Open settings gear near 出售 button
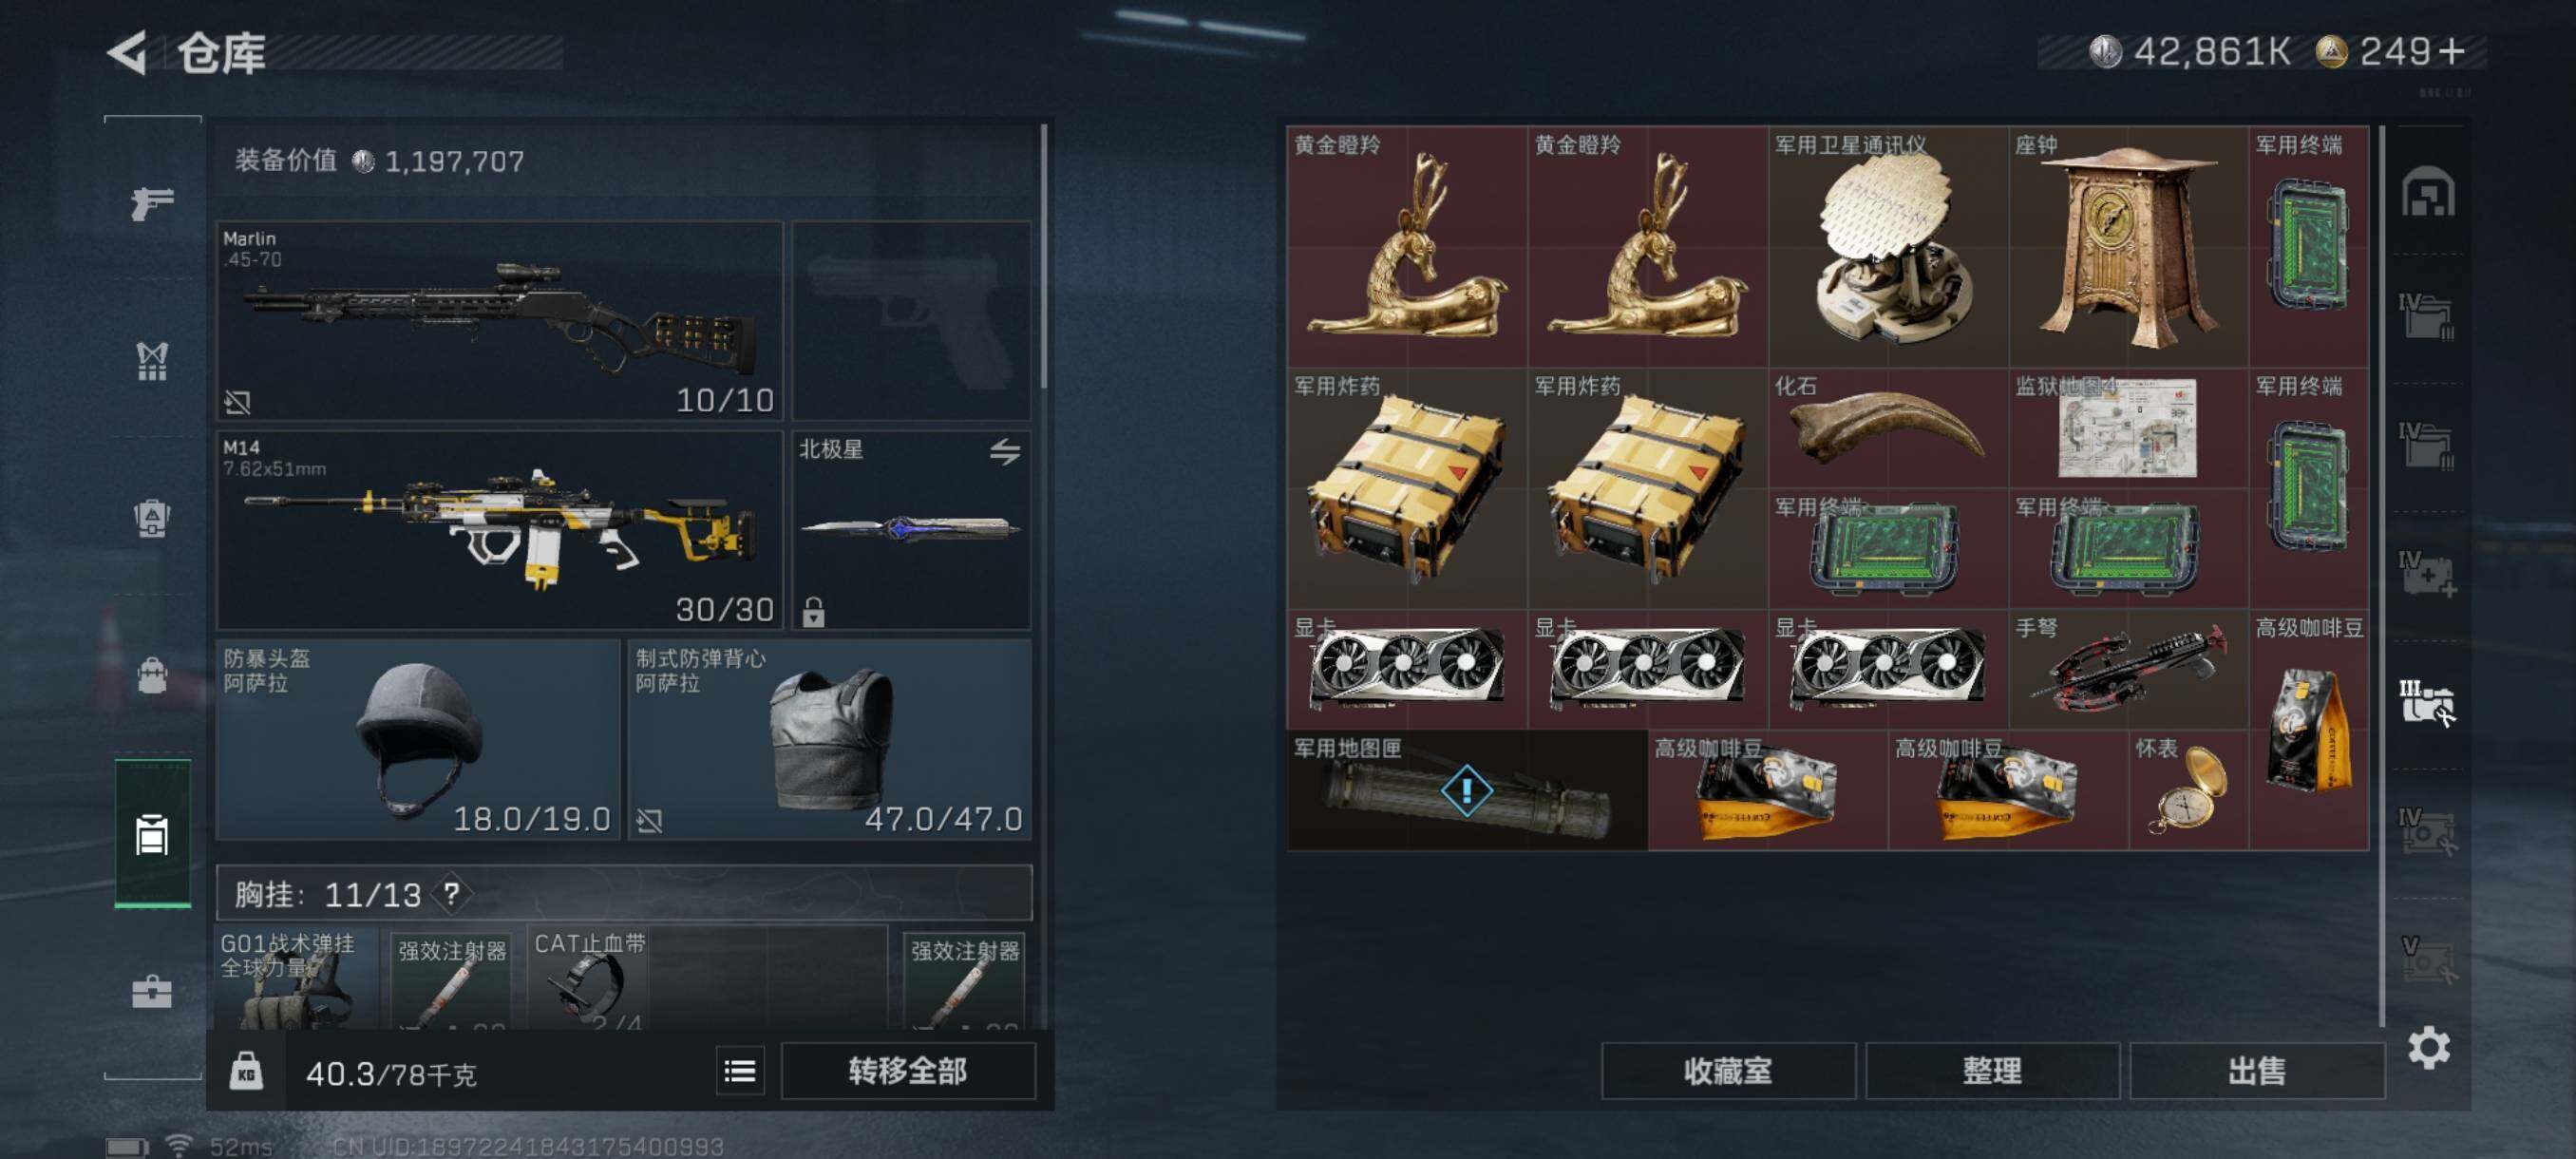The image size is (2576, 1159). 2428,1047
